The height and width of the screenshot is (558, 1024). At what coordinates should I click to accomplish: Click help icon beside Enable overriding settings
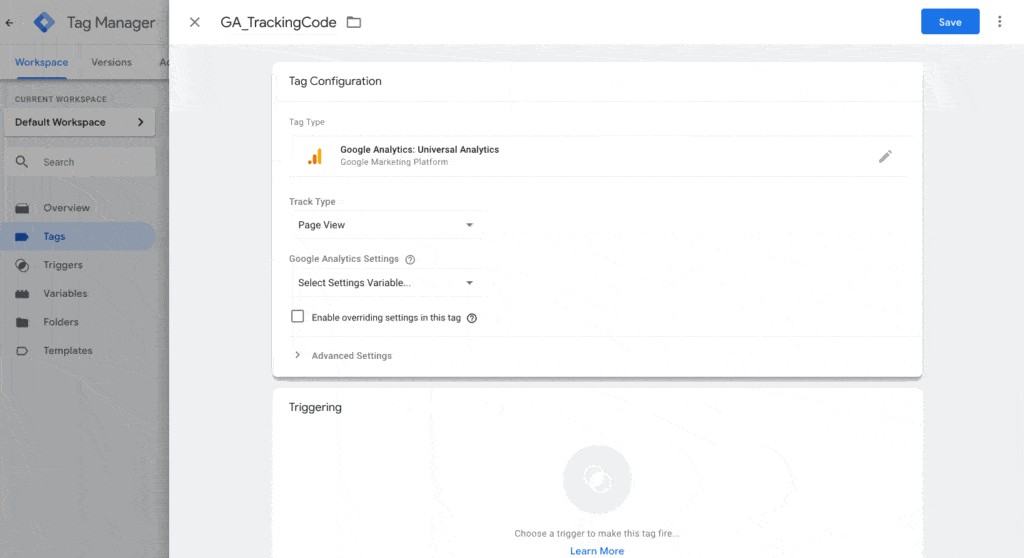click(x=472, y=318)
